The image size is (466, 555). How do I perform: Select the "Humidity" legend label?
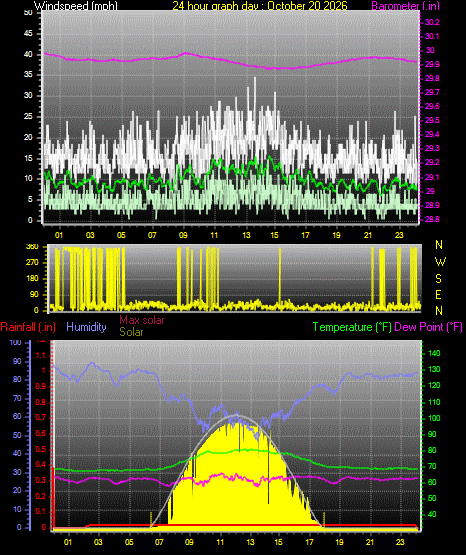(86, 327)
